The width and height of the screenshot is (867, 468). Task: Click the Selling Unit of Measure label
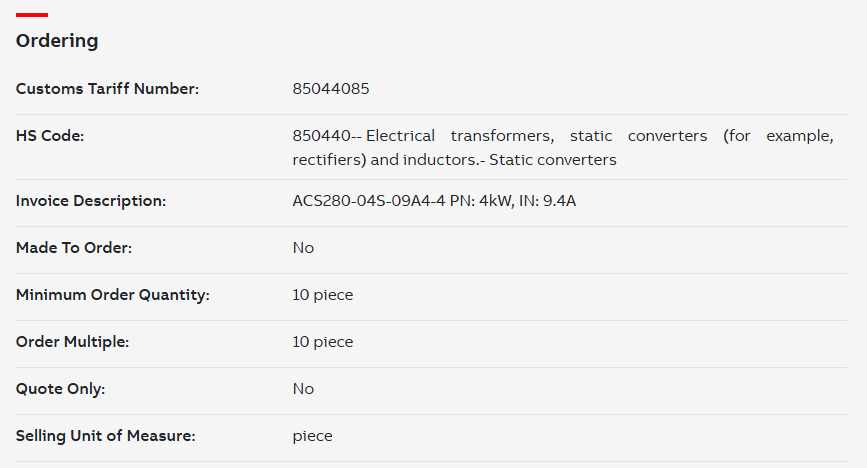click(106, 436)
